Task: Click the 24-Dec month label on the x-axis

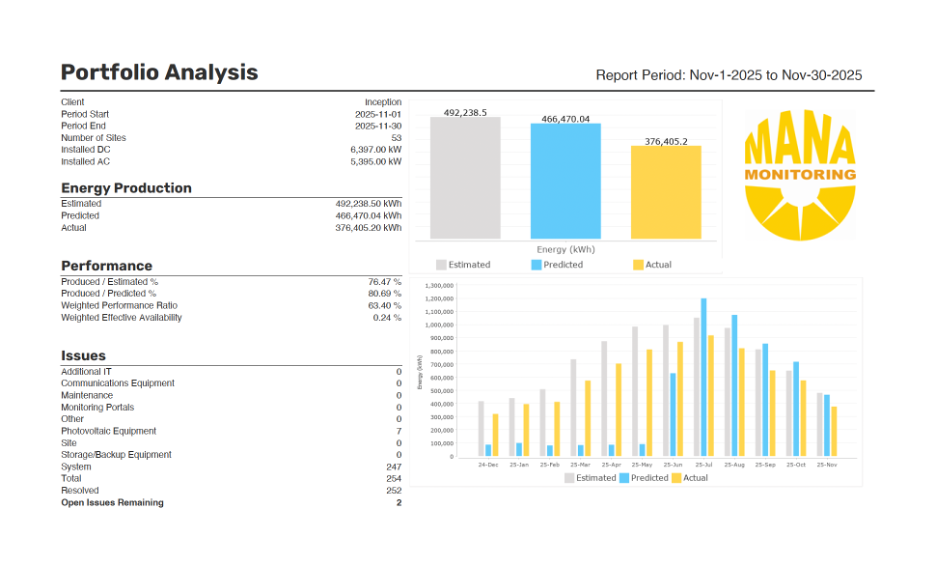Action: tap(488, 465)
